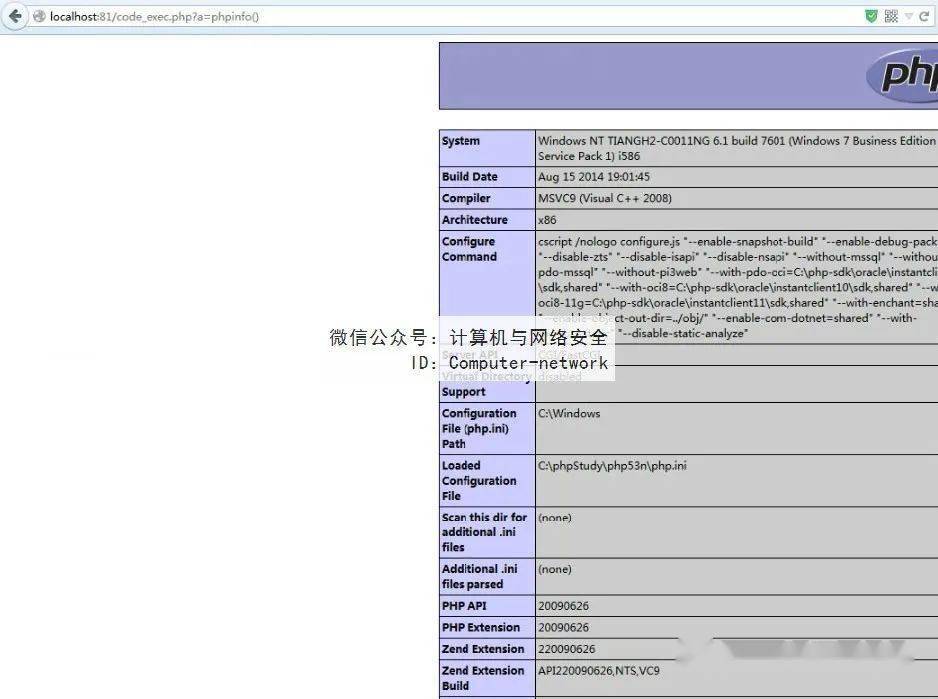Select the "Build Date" row label

470,177
